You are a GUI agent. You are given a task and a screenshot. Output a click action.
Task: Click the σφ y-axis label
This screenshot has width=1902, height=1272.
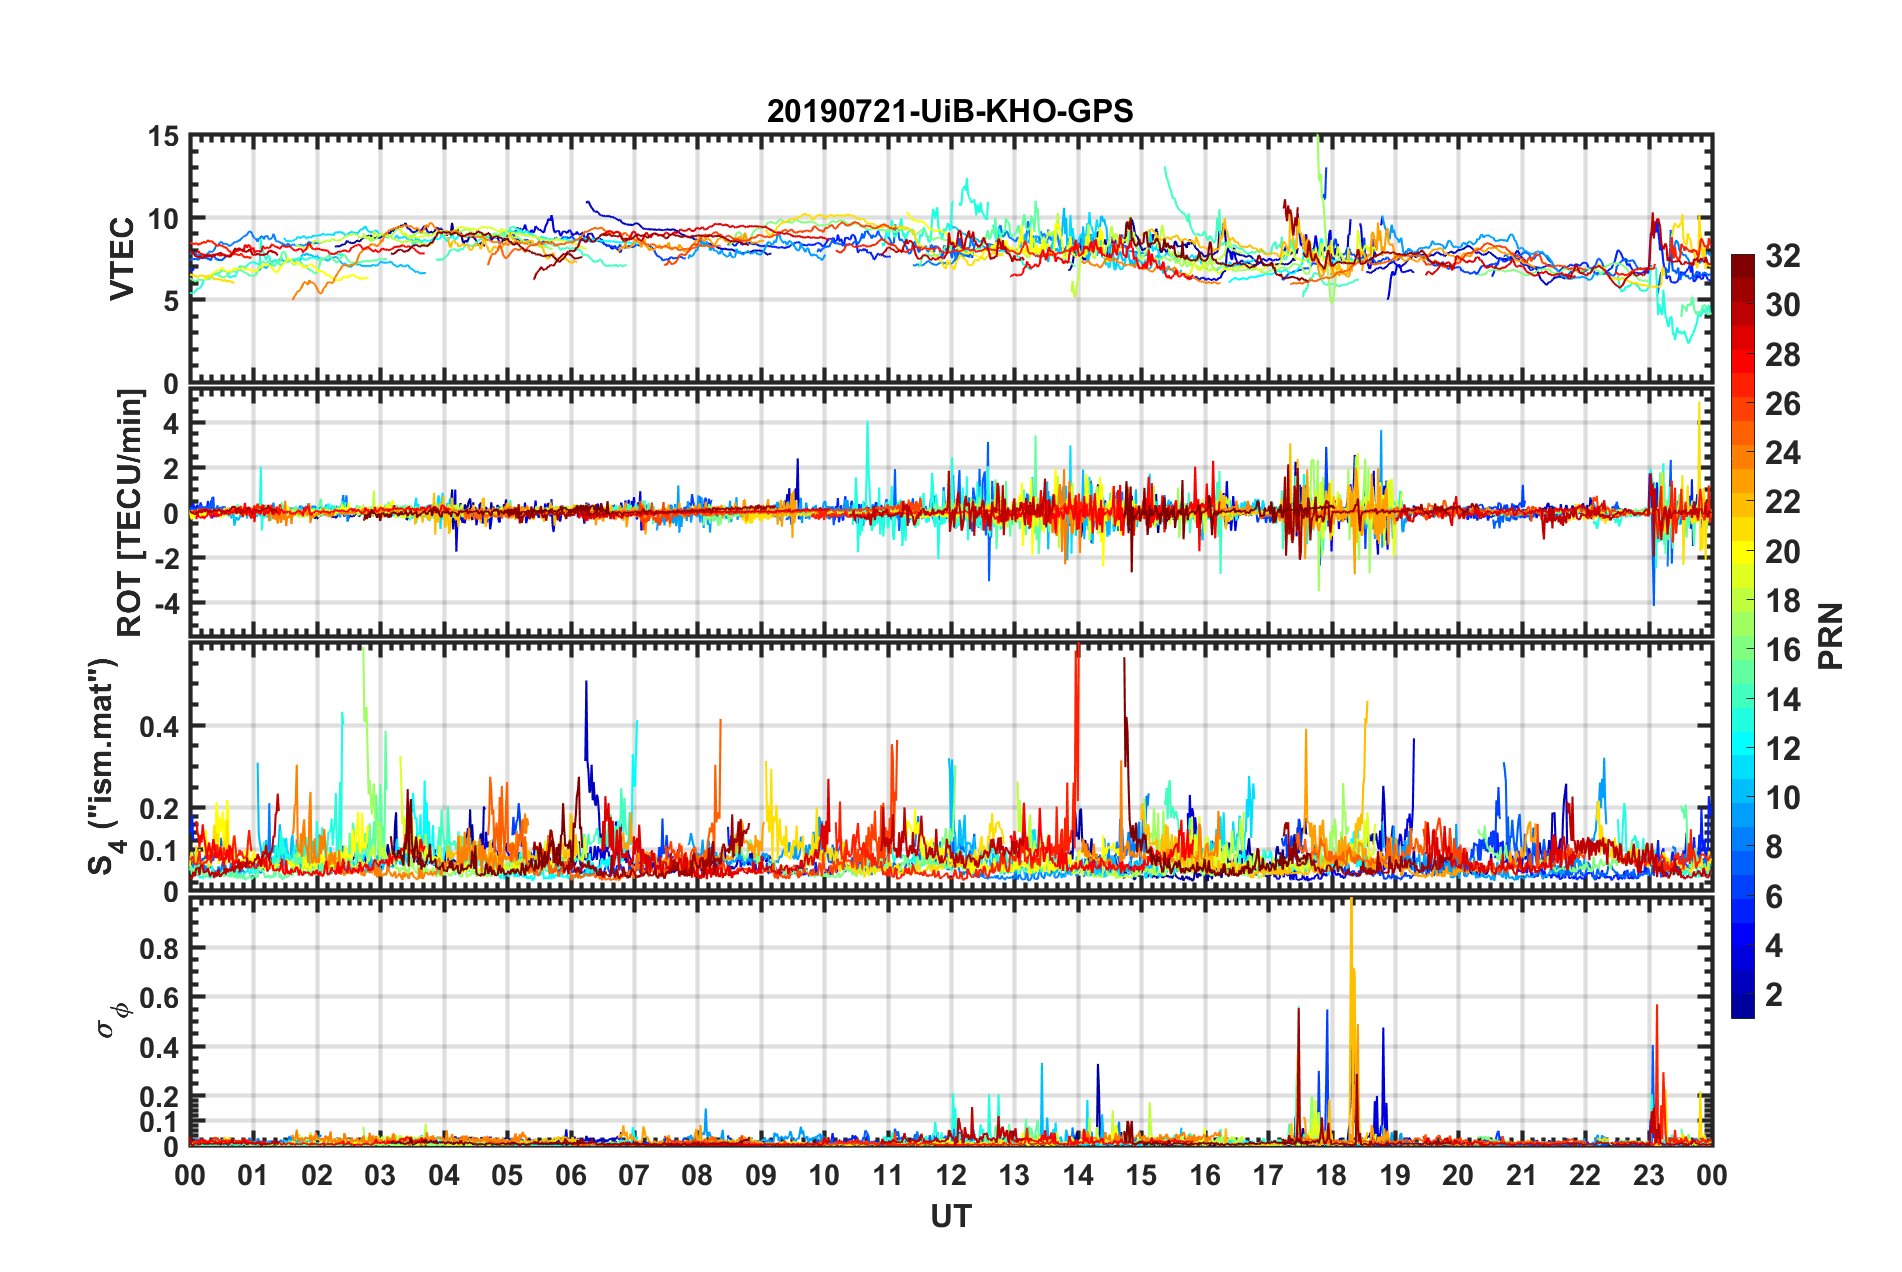click(x=114, y=1020)
